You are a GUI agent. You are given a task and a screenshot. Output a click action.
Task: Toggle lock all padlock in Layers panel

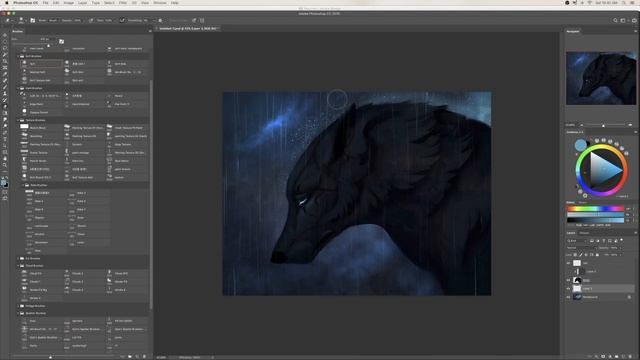tap(597, 255)
